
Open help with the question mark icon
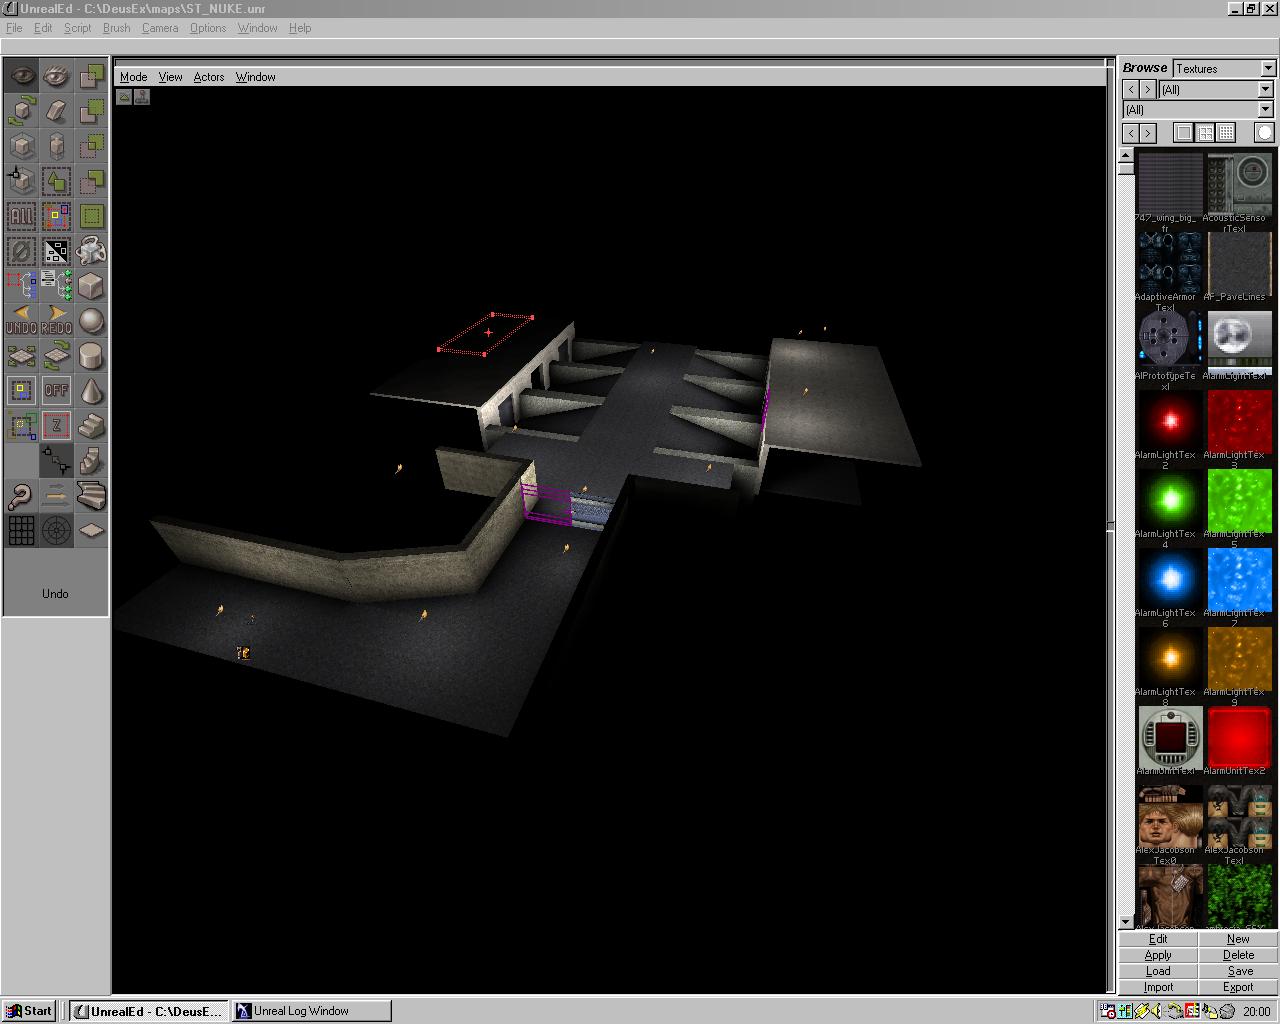(x=21, y=495)
